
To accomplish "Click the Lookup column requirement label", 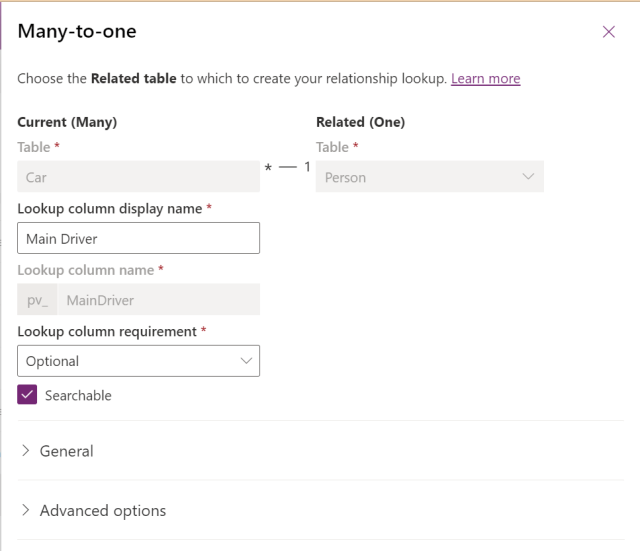I will tap(107, 331).
